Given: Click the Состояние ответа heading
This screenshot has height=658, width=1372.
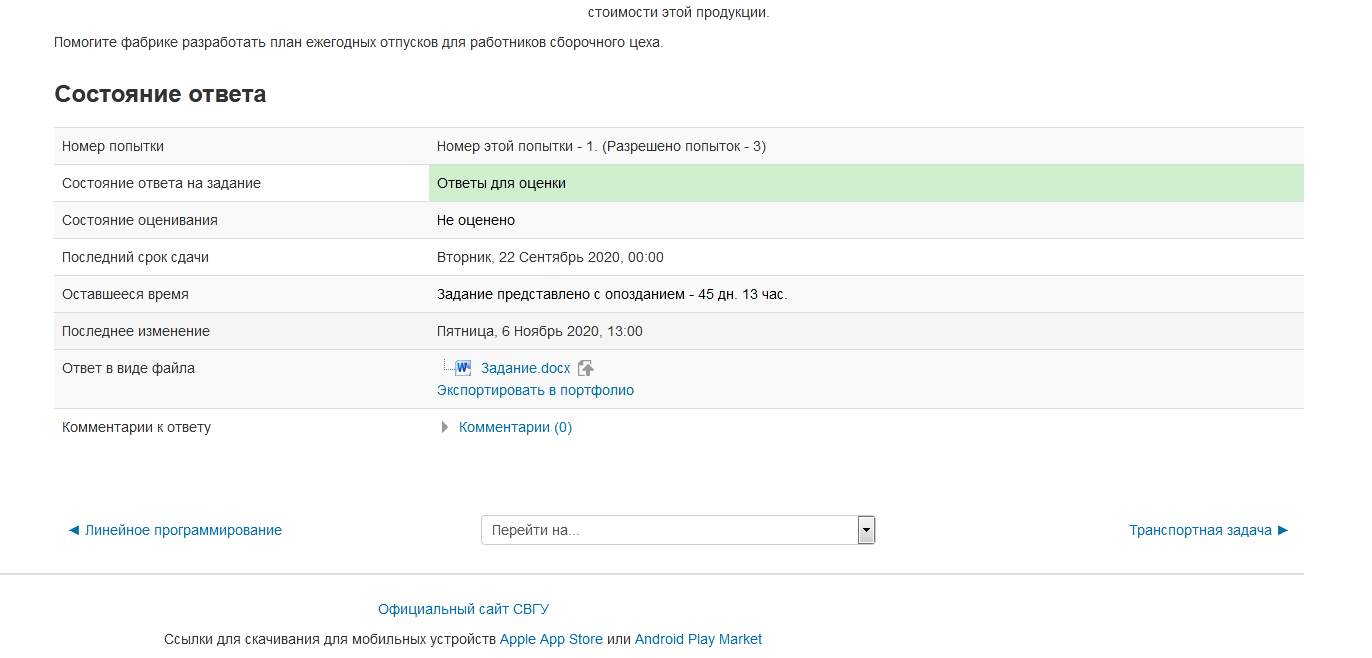Looking at the screenshot, I should [160, 94].
